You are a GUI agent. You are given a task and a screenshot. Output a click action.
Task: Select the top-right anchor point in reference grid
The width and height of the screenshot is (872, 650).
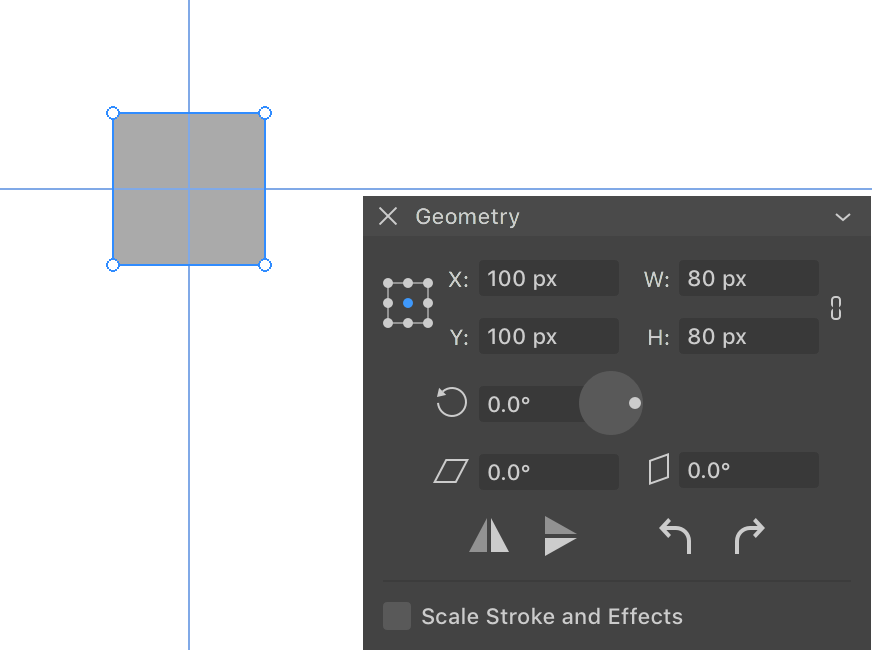click(x=428, y=284)
